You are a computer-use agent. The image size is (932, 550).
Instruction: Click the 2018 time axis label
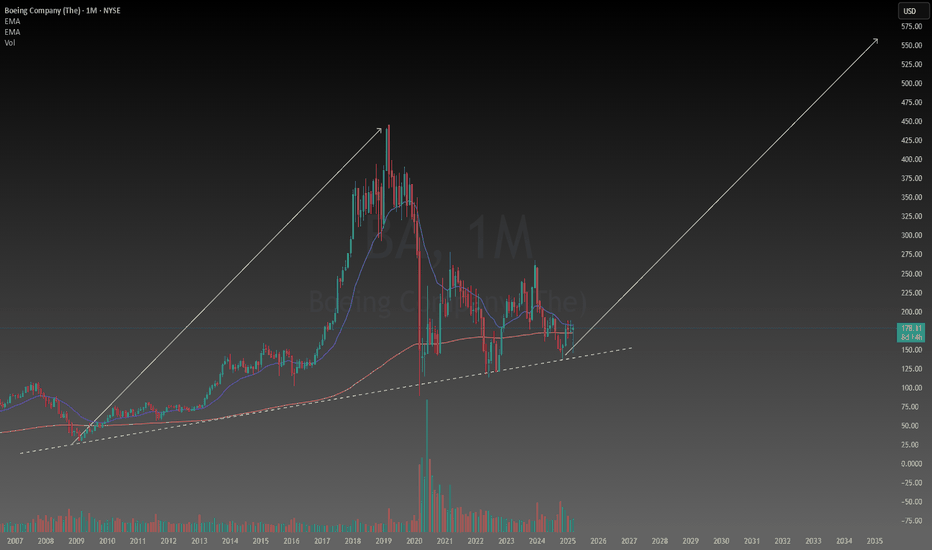tap(352, 541)
